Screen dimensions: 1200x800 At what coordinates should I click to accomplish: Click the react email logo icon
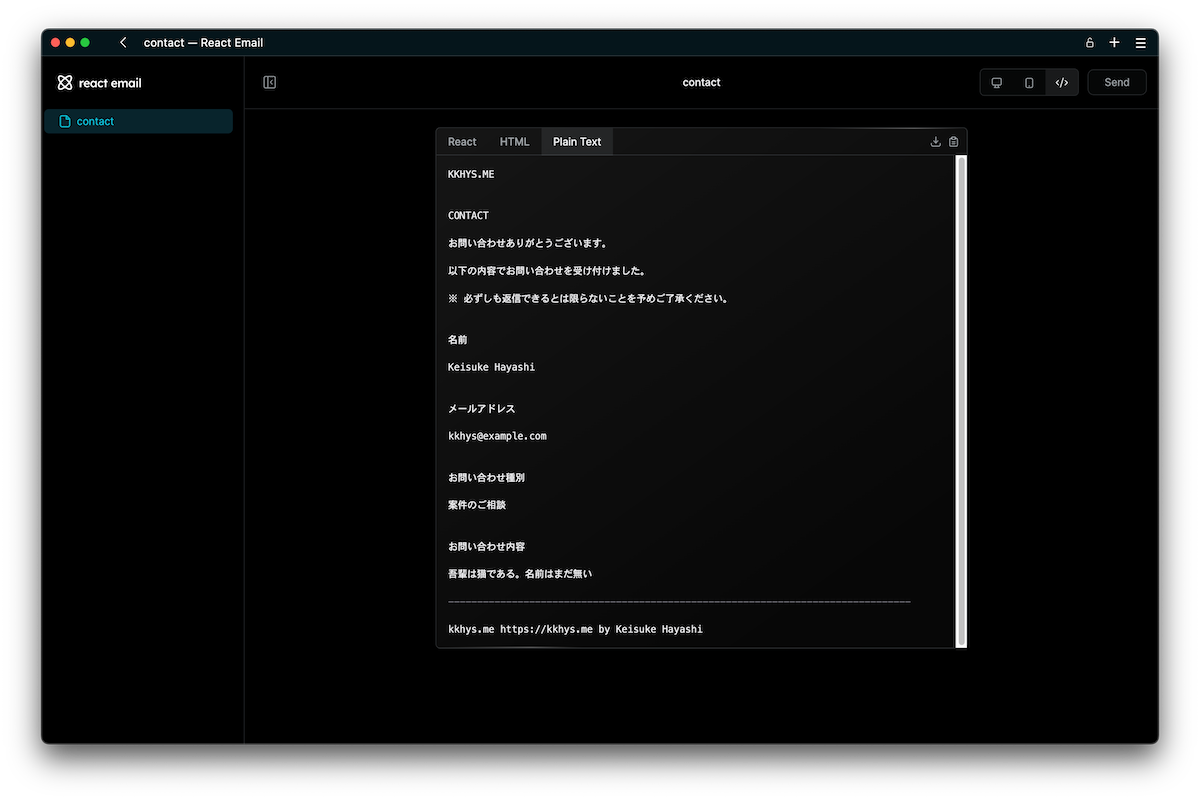pos(65,82)
